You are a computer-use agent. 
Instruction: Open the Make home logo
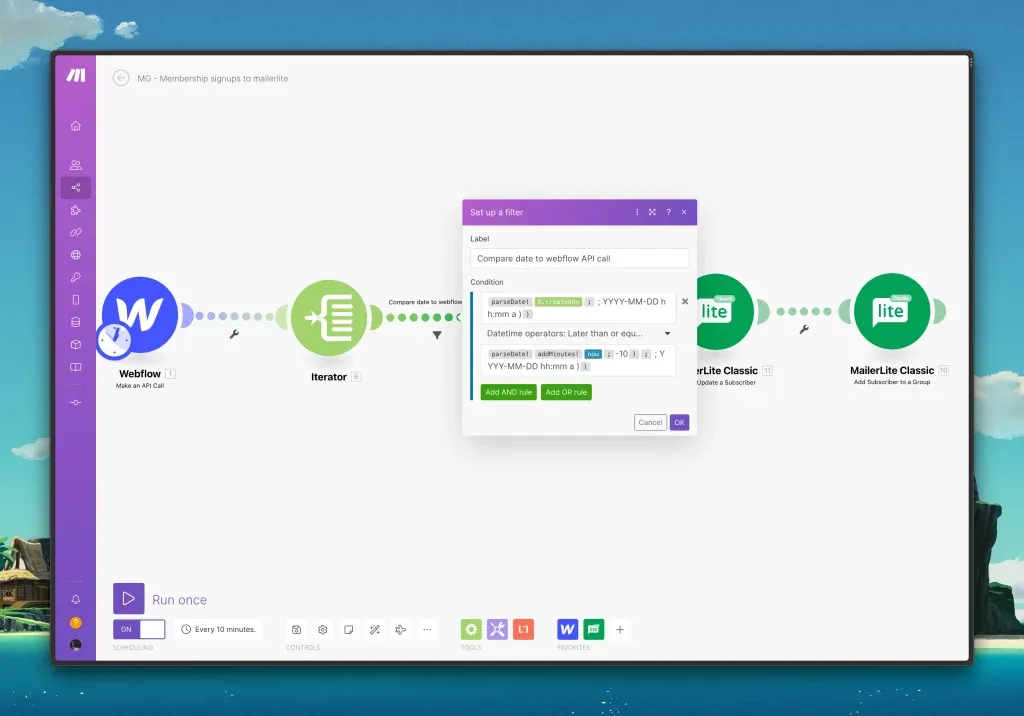[76, 75]
